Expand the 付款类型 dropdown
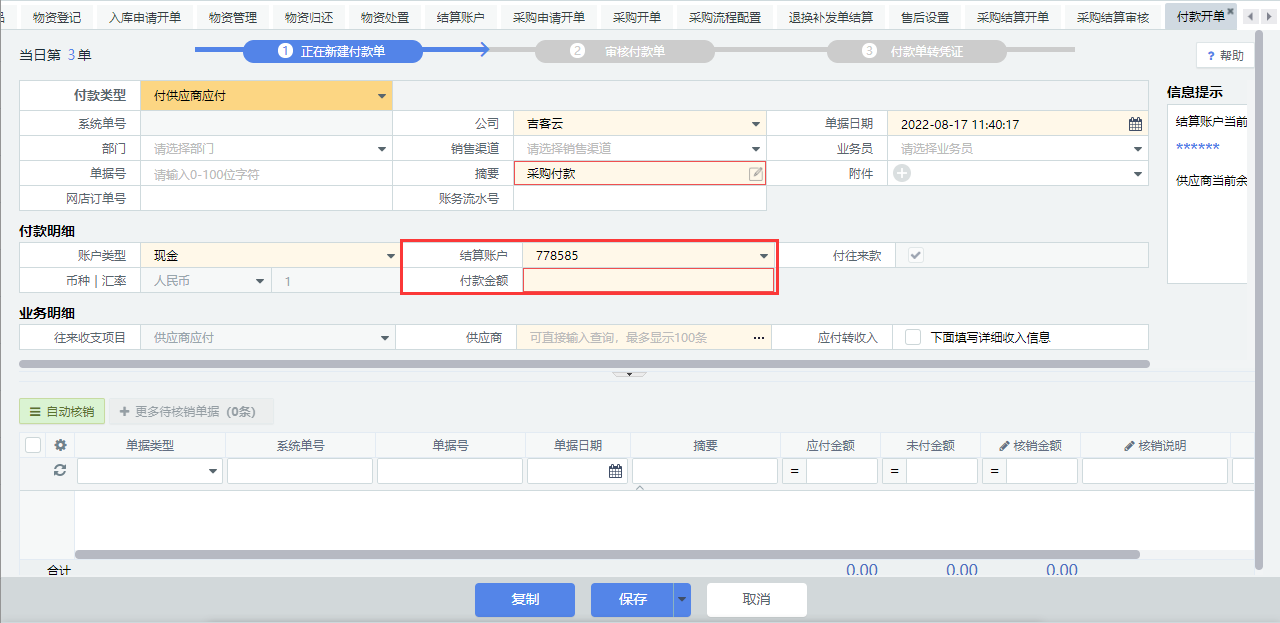Screen dimensions: 1280x623 click(382, 96)
